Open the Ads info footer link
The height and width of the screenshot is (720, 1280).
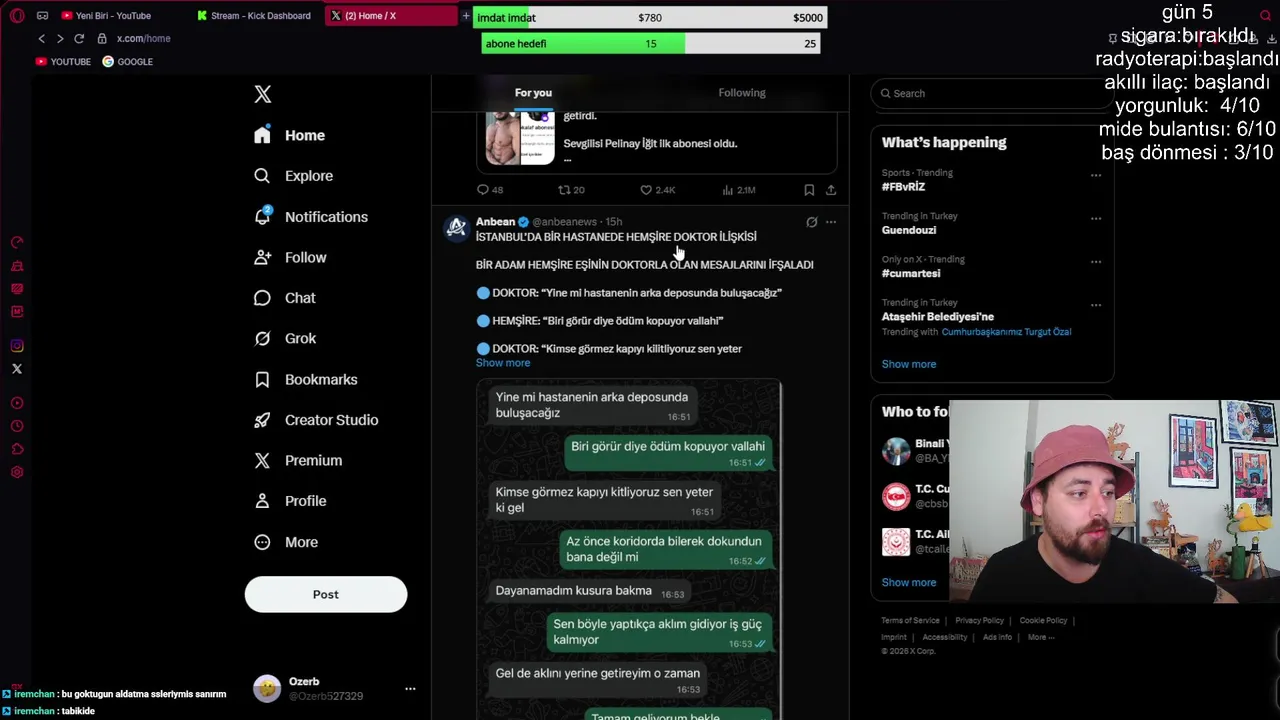point(997,638)
